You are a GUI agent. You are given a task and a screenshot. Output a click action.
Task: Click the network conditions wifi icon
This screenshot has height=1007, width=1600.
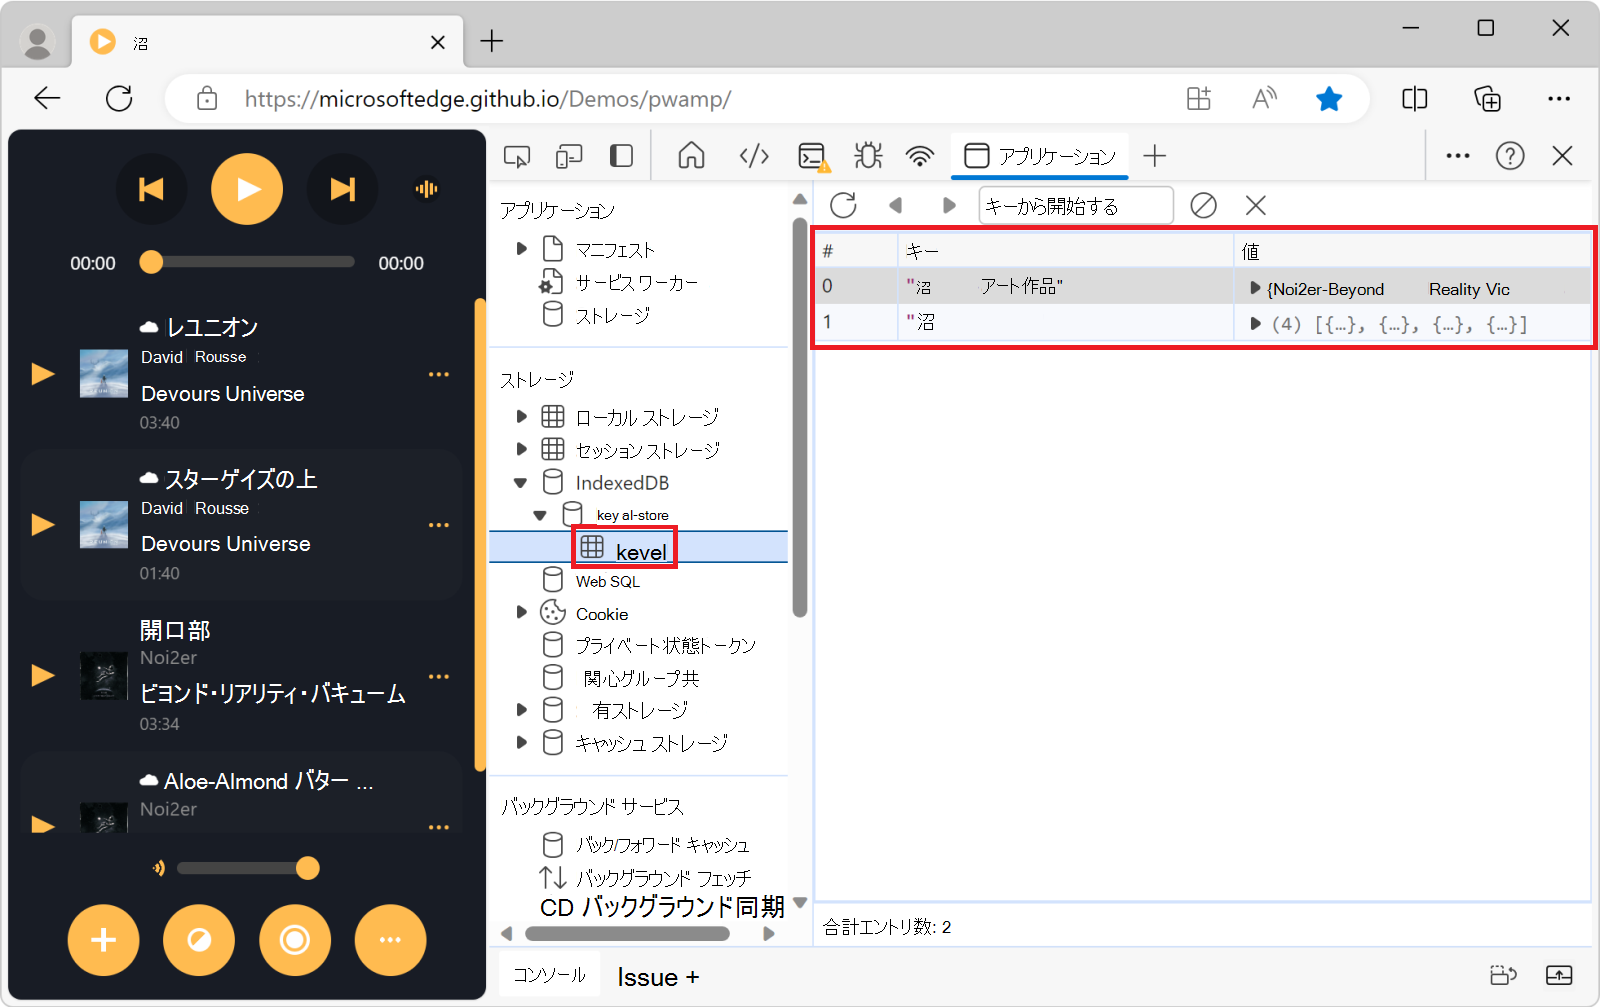click(919, 156)
